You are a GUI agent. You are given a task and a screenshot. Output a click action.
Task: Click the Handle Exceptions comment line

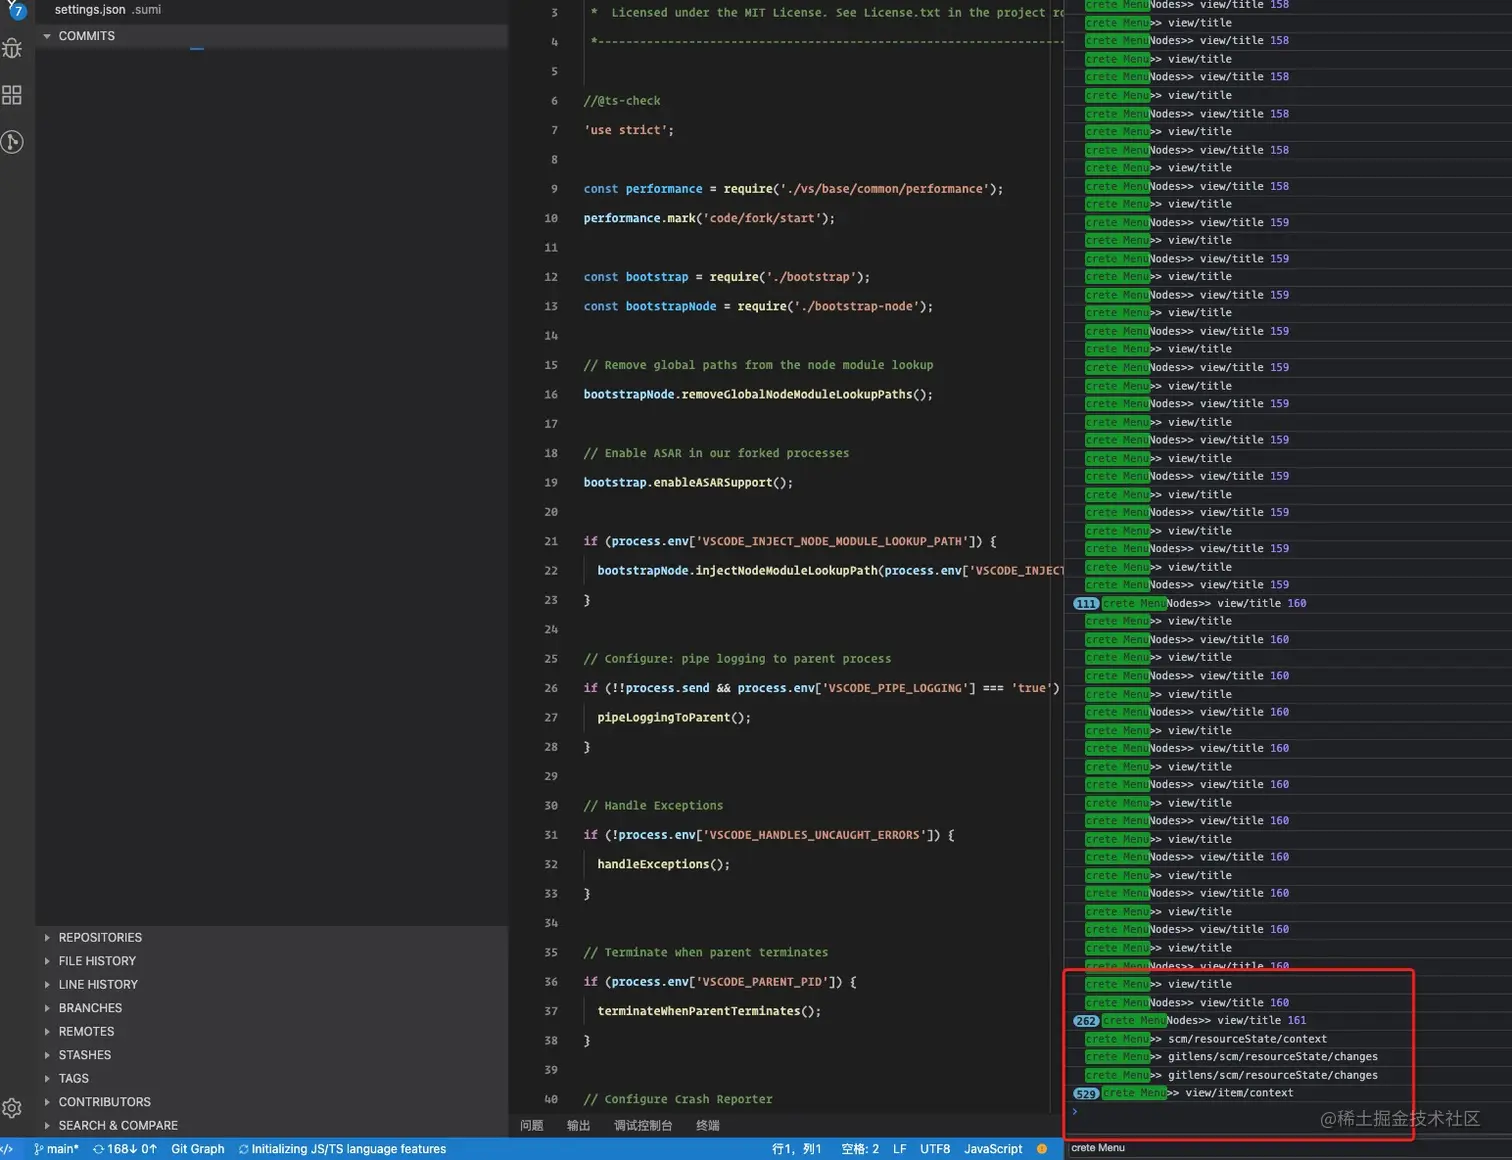pyautogui.click(x=653, y=806)
